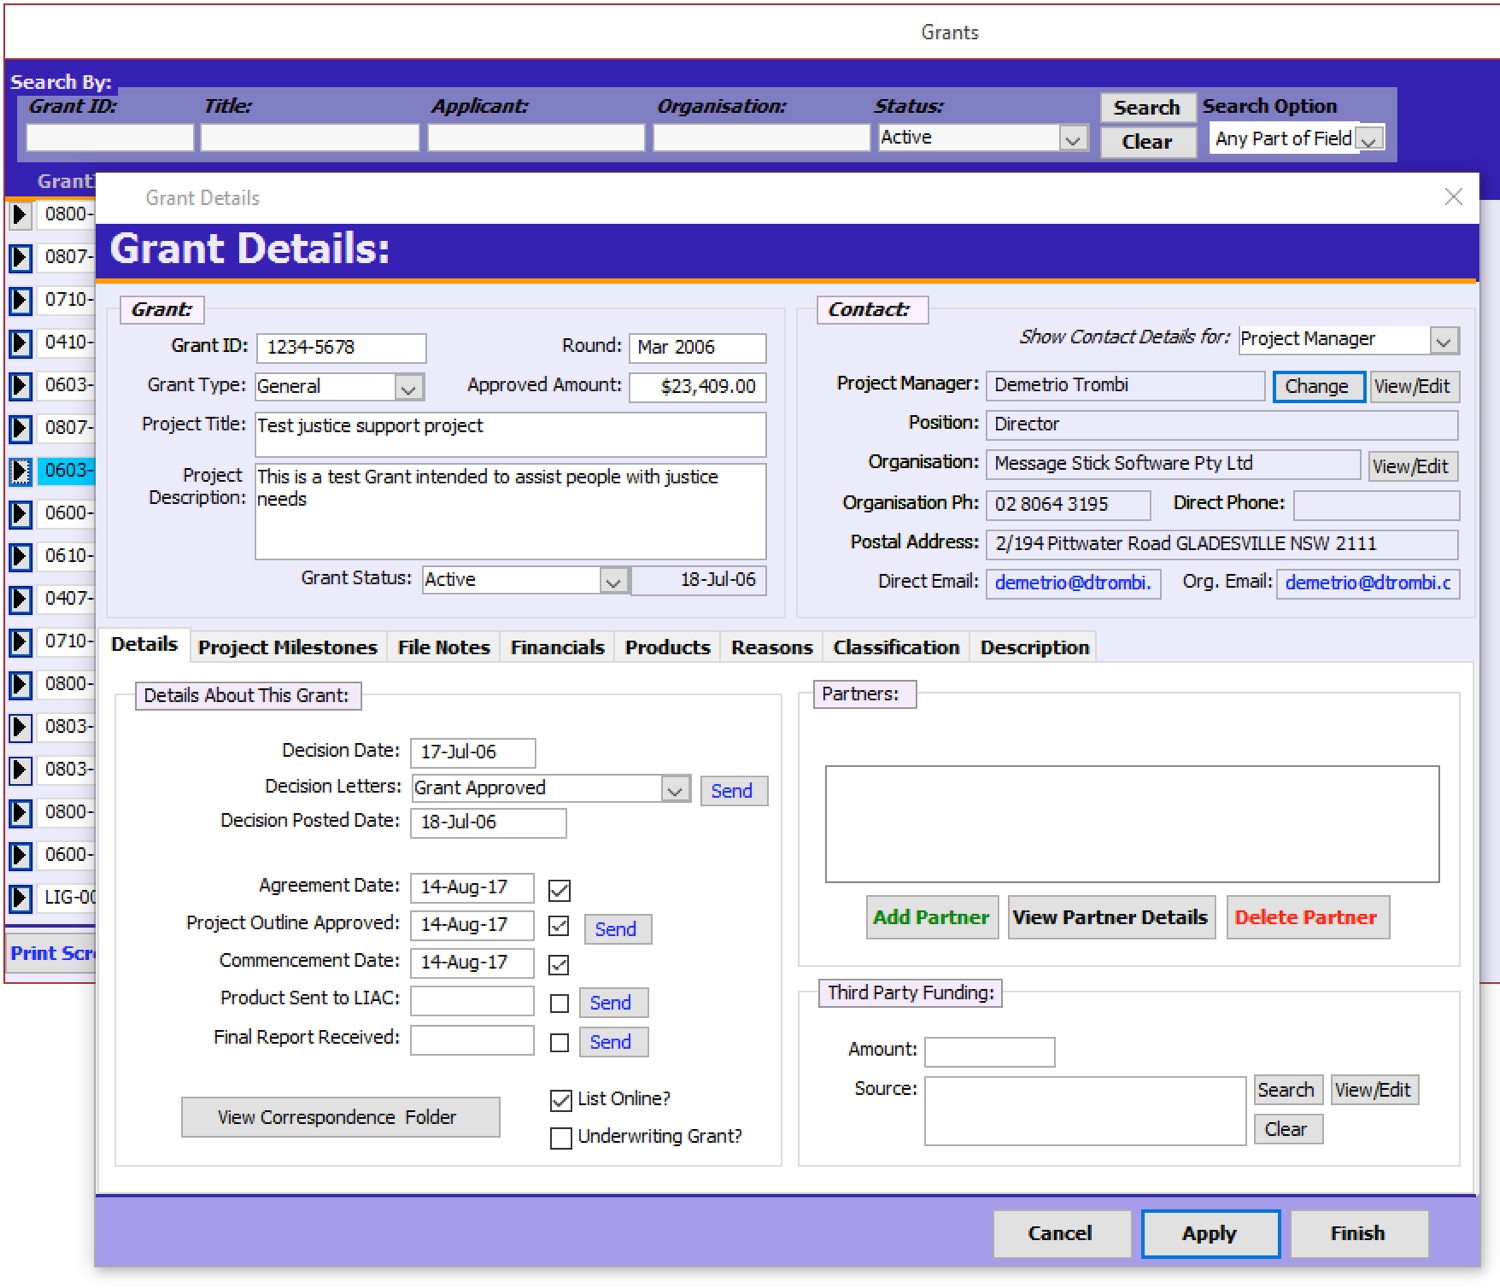This screenshot has height=1288, width=1500.
Task: Send the Decision Letter
Action: pos(733,791)
